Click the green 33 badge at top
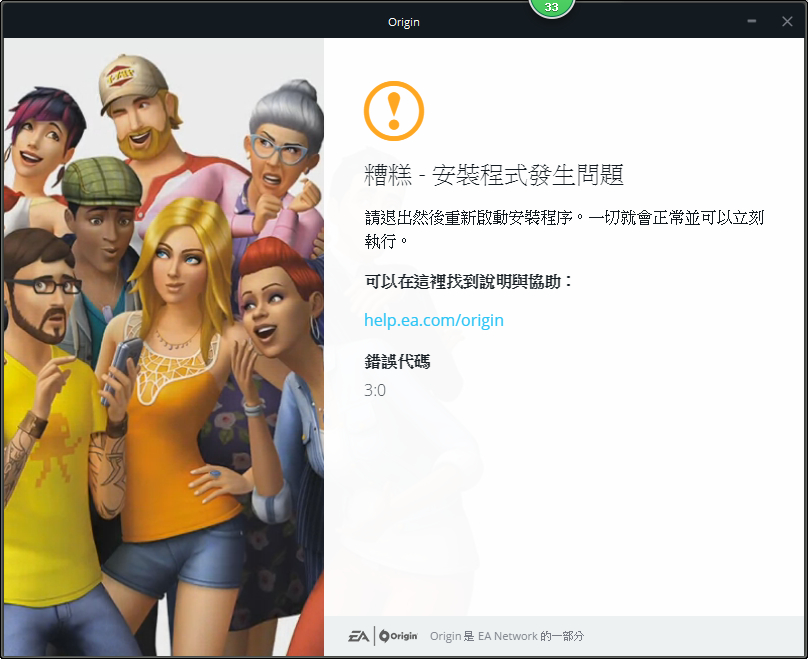Image resolution: width=808 pixels, height=659 pixels. tap(551, 7)
